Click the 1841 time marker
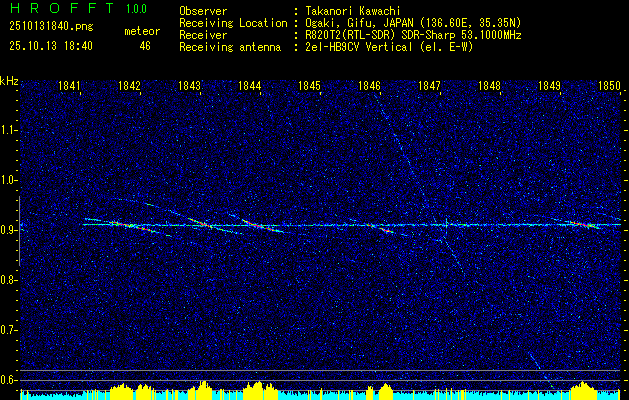 [70, 87]
